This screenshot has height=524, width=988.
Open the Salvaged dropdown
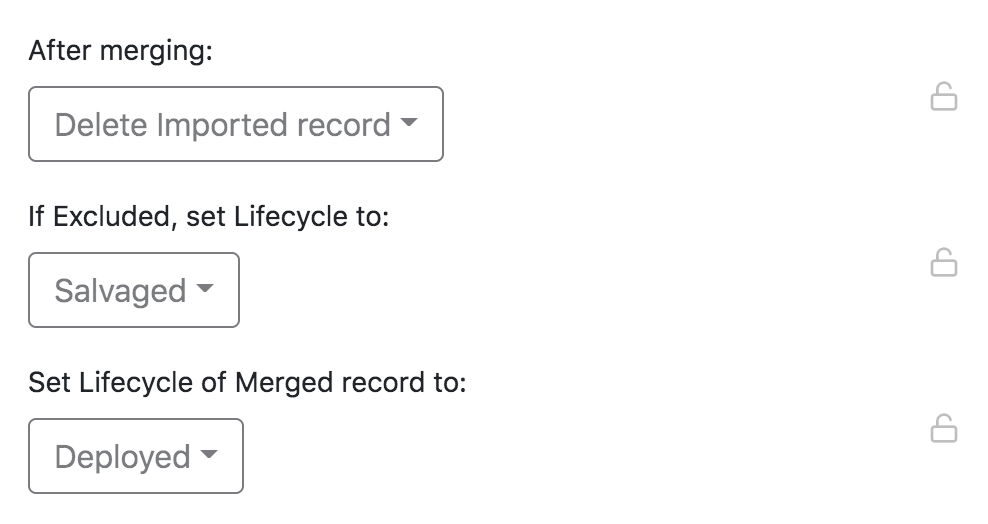pos(134,290)
